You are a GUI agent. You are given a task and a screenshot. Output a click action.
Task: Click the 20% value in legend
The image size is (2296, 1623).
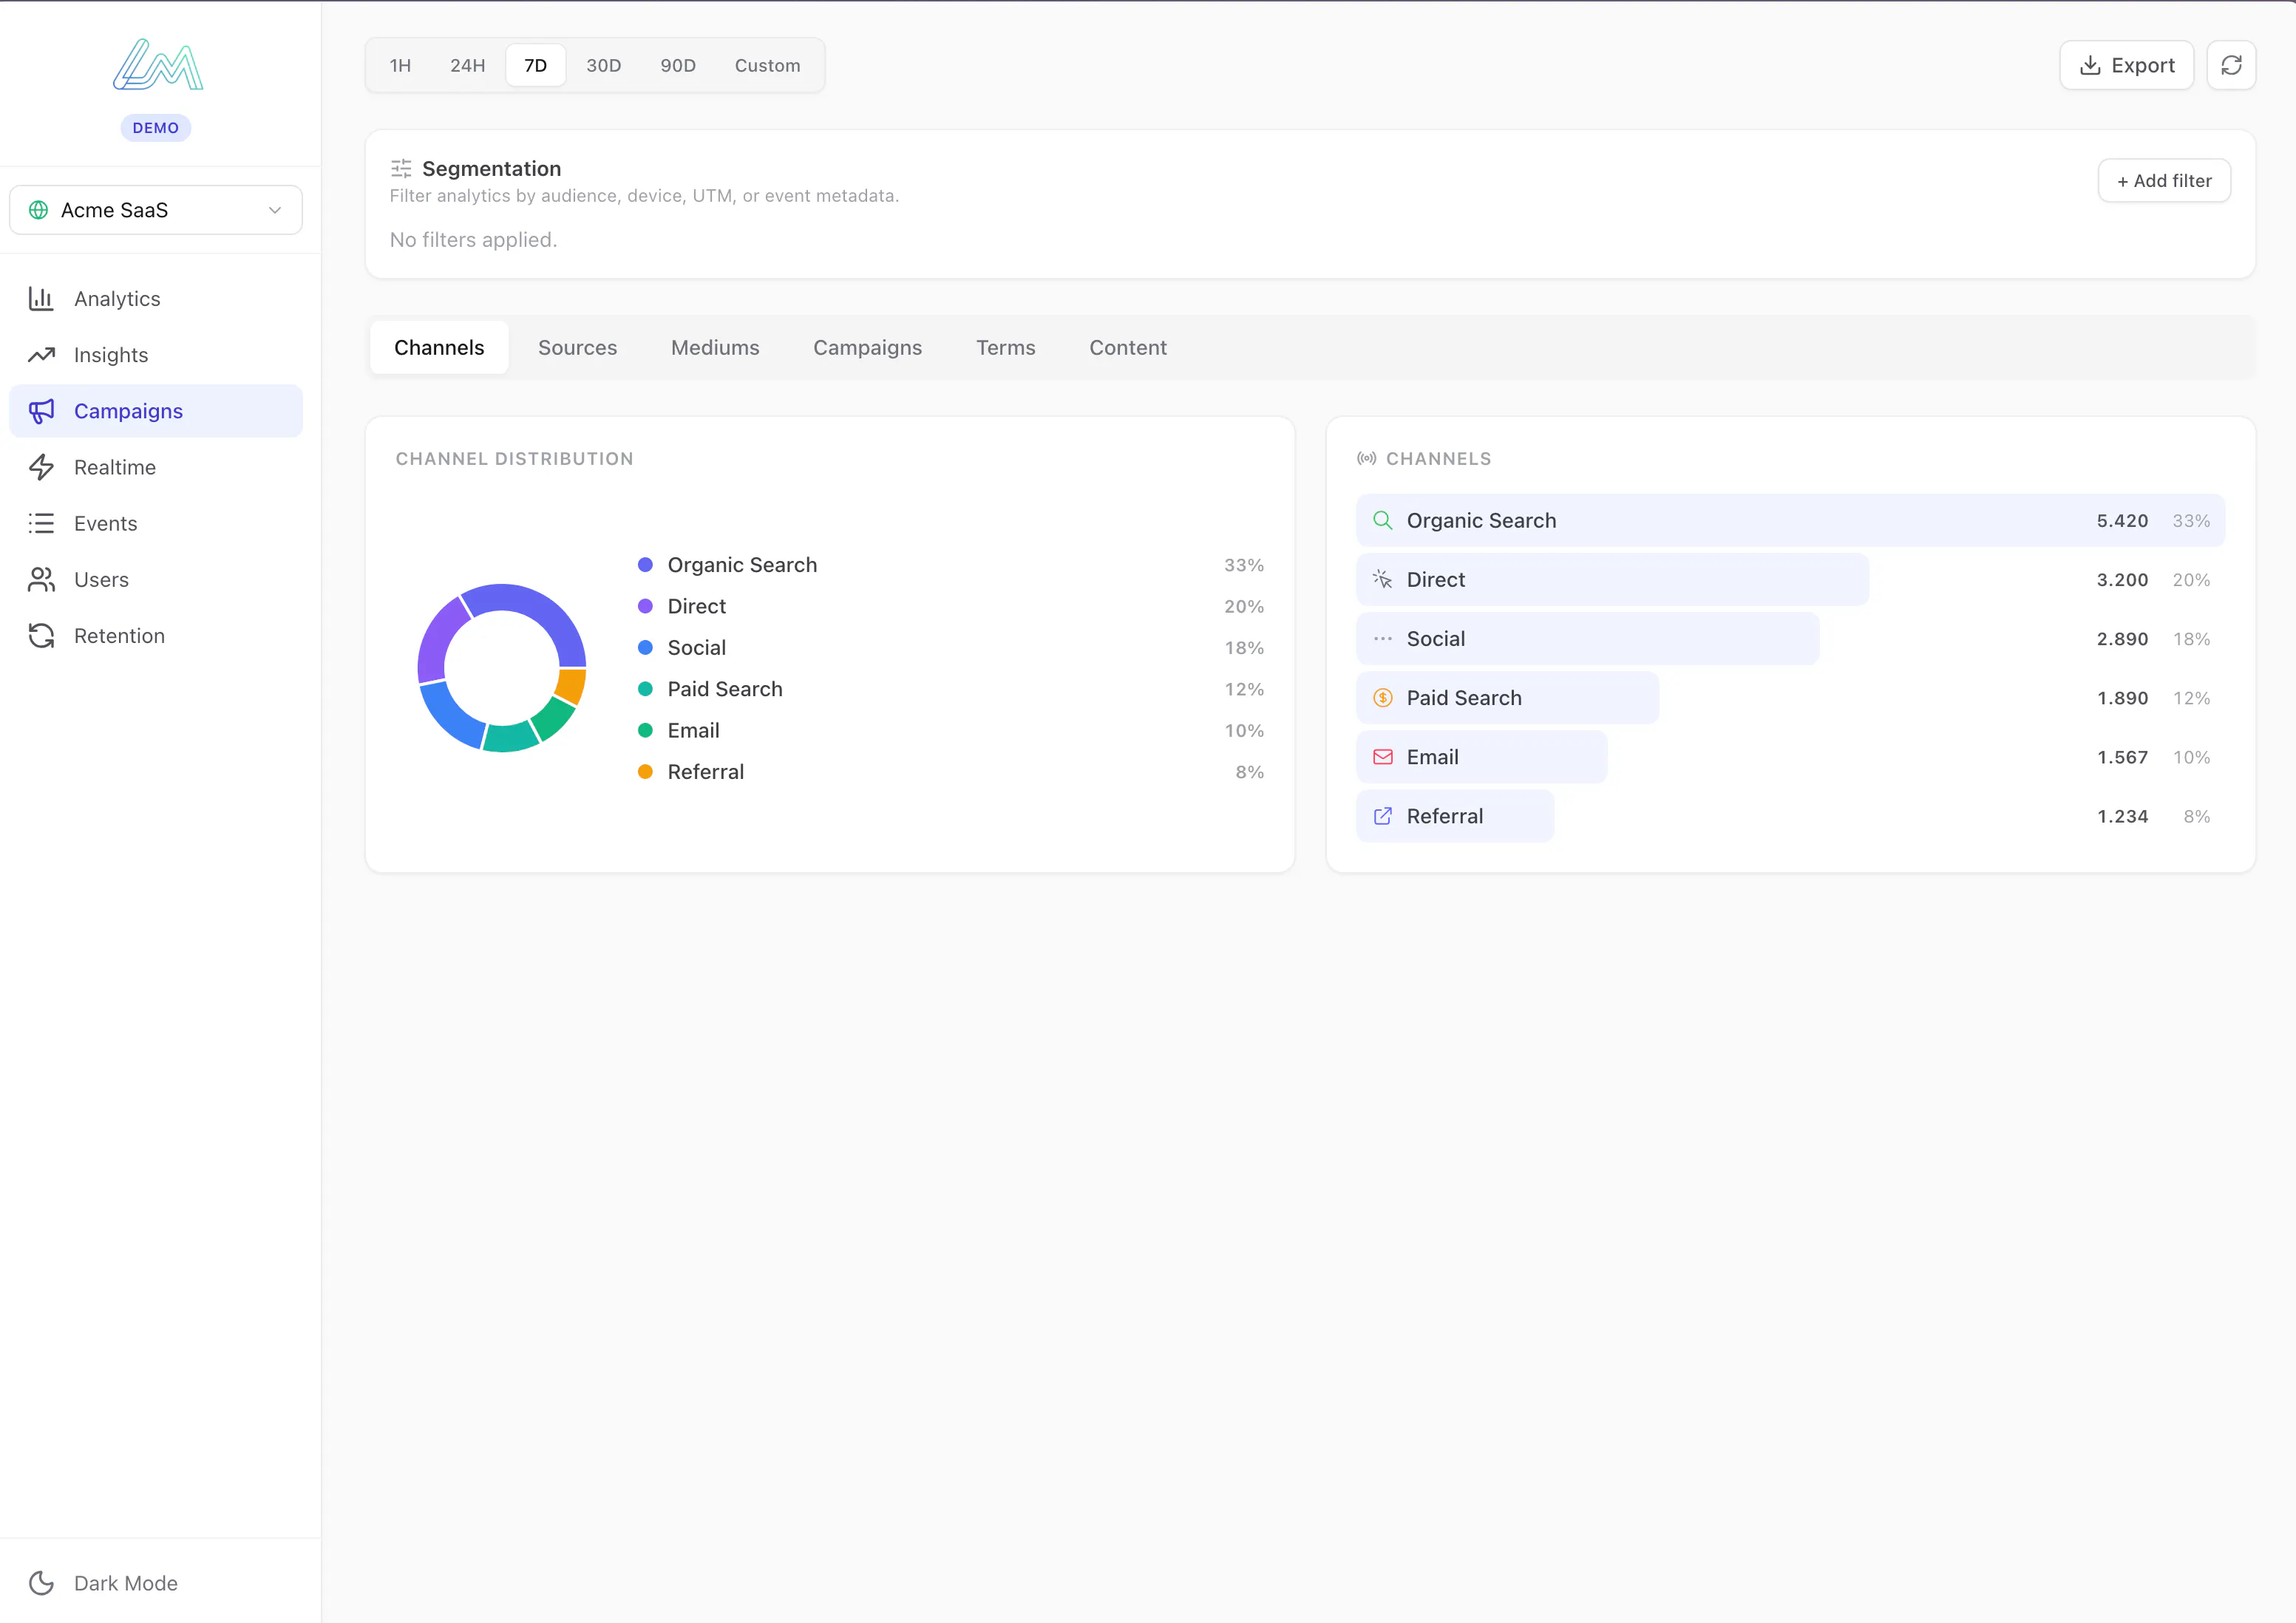tap(1243, 606)
